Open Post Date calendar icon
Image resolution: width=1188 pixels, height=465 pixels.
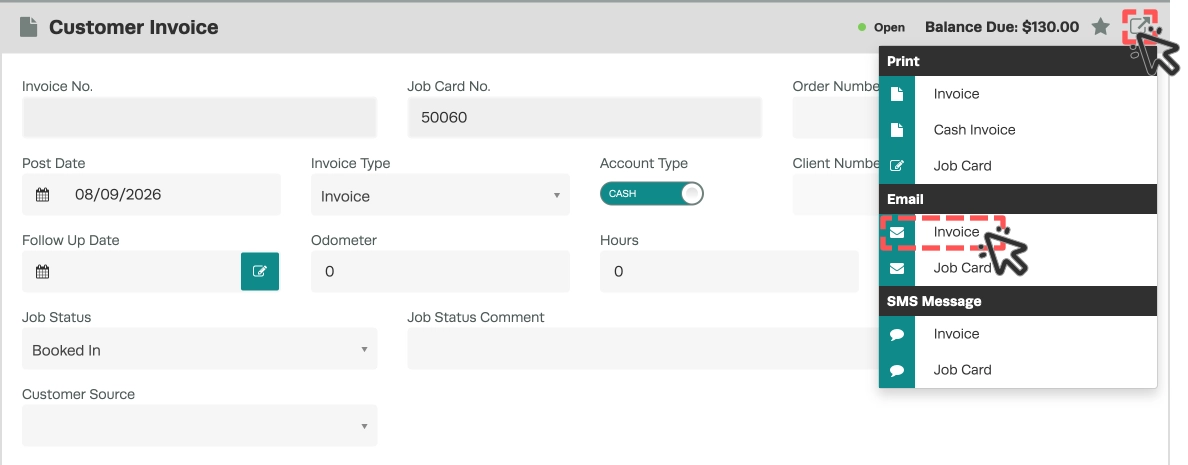click(x=42, y=195)
